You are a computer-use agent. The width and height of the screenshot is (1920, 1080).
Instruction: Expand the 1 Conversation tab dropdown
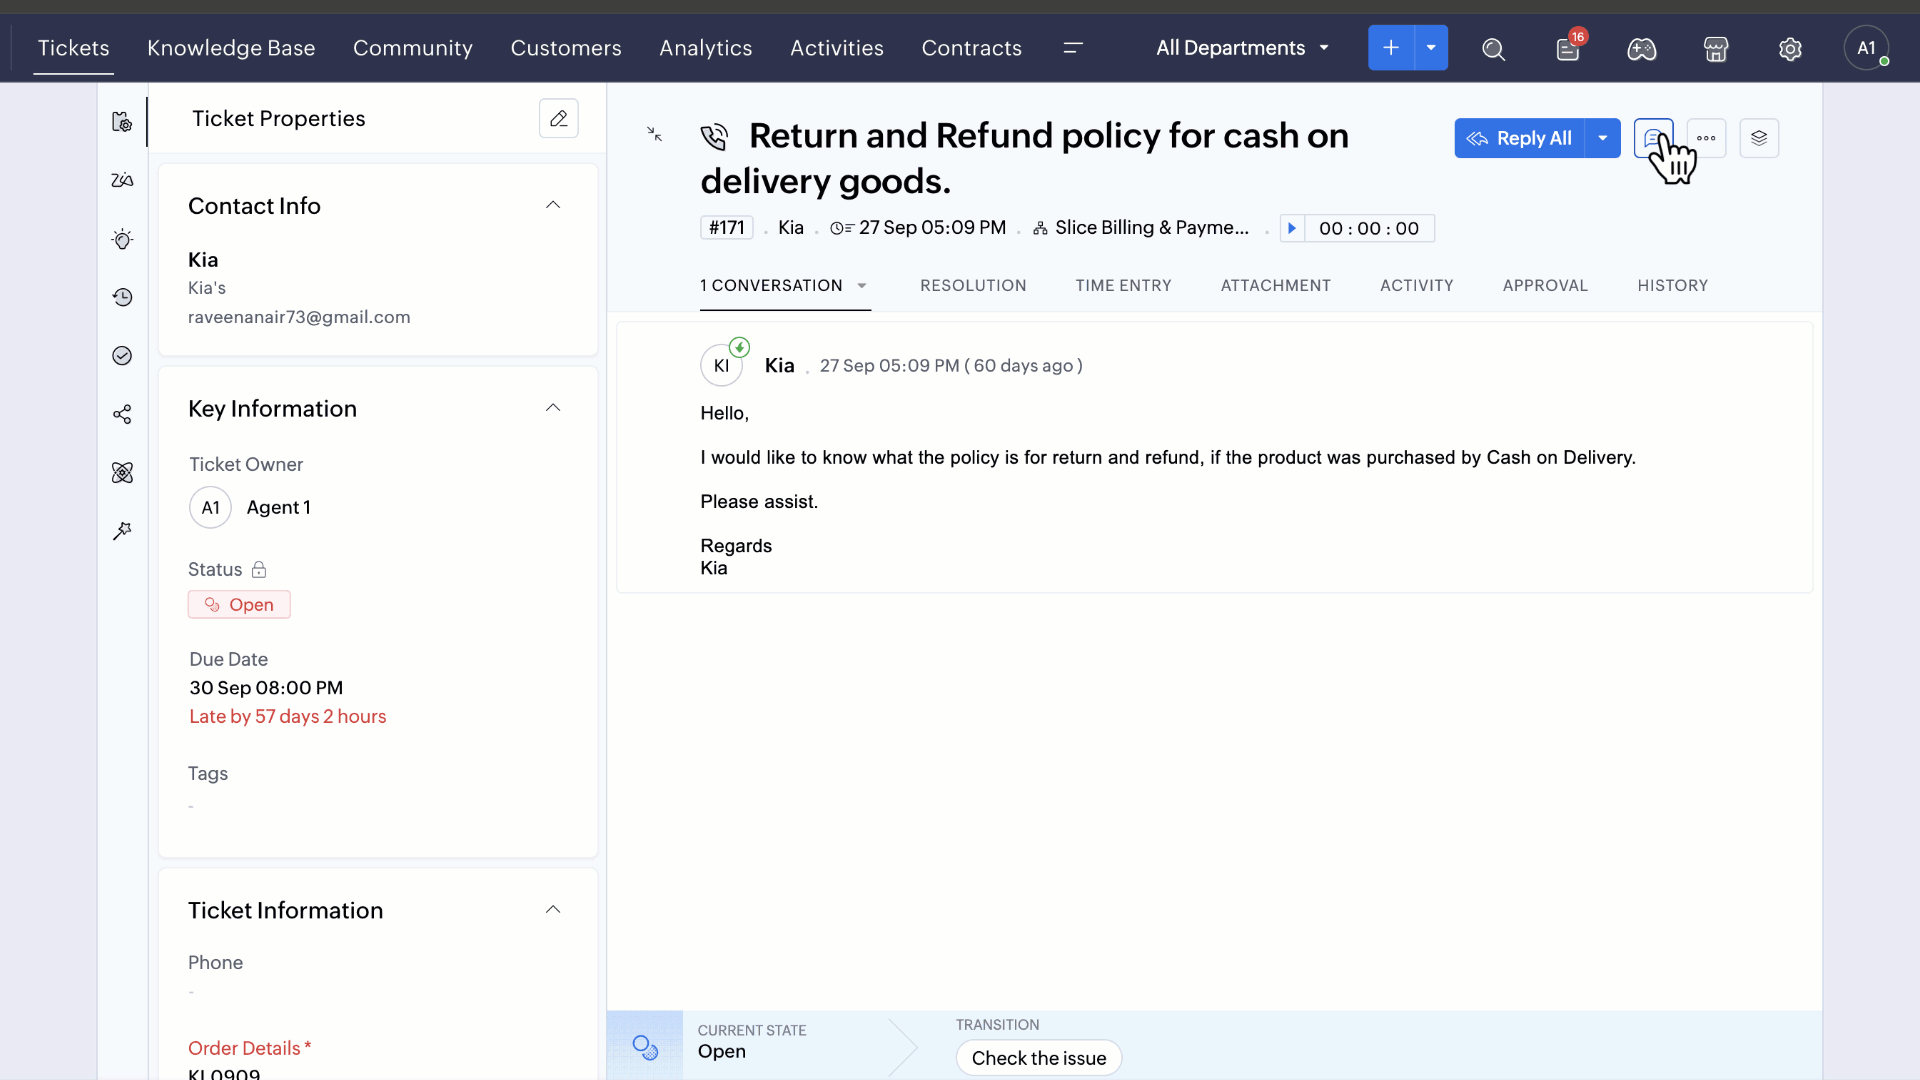tap(862, 286)
